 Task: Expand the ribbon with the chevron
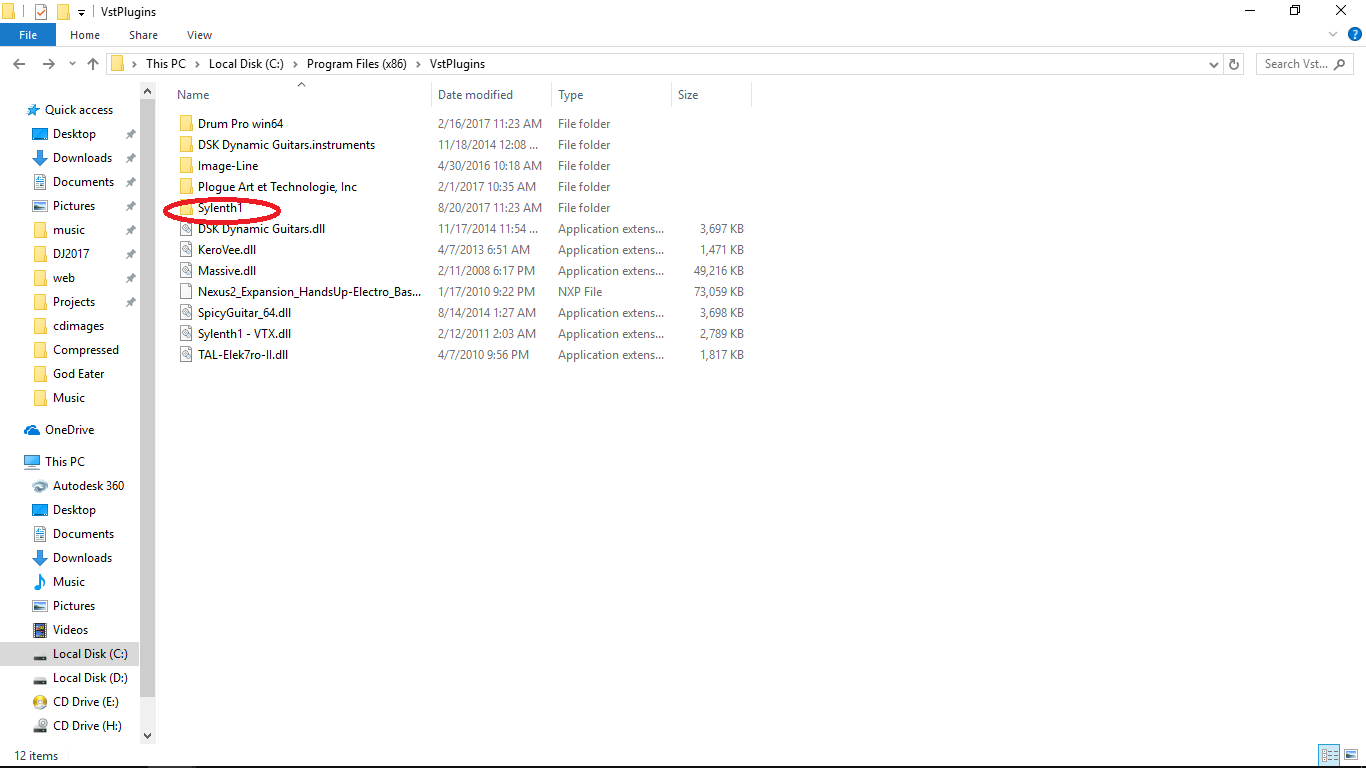[1335, 35]
